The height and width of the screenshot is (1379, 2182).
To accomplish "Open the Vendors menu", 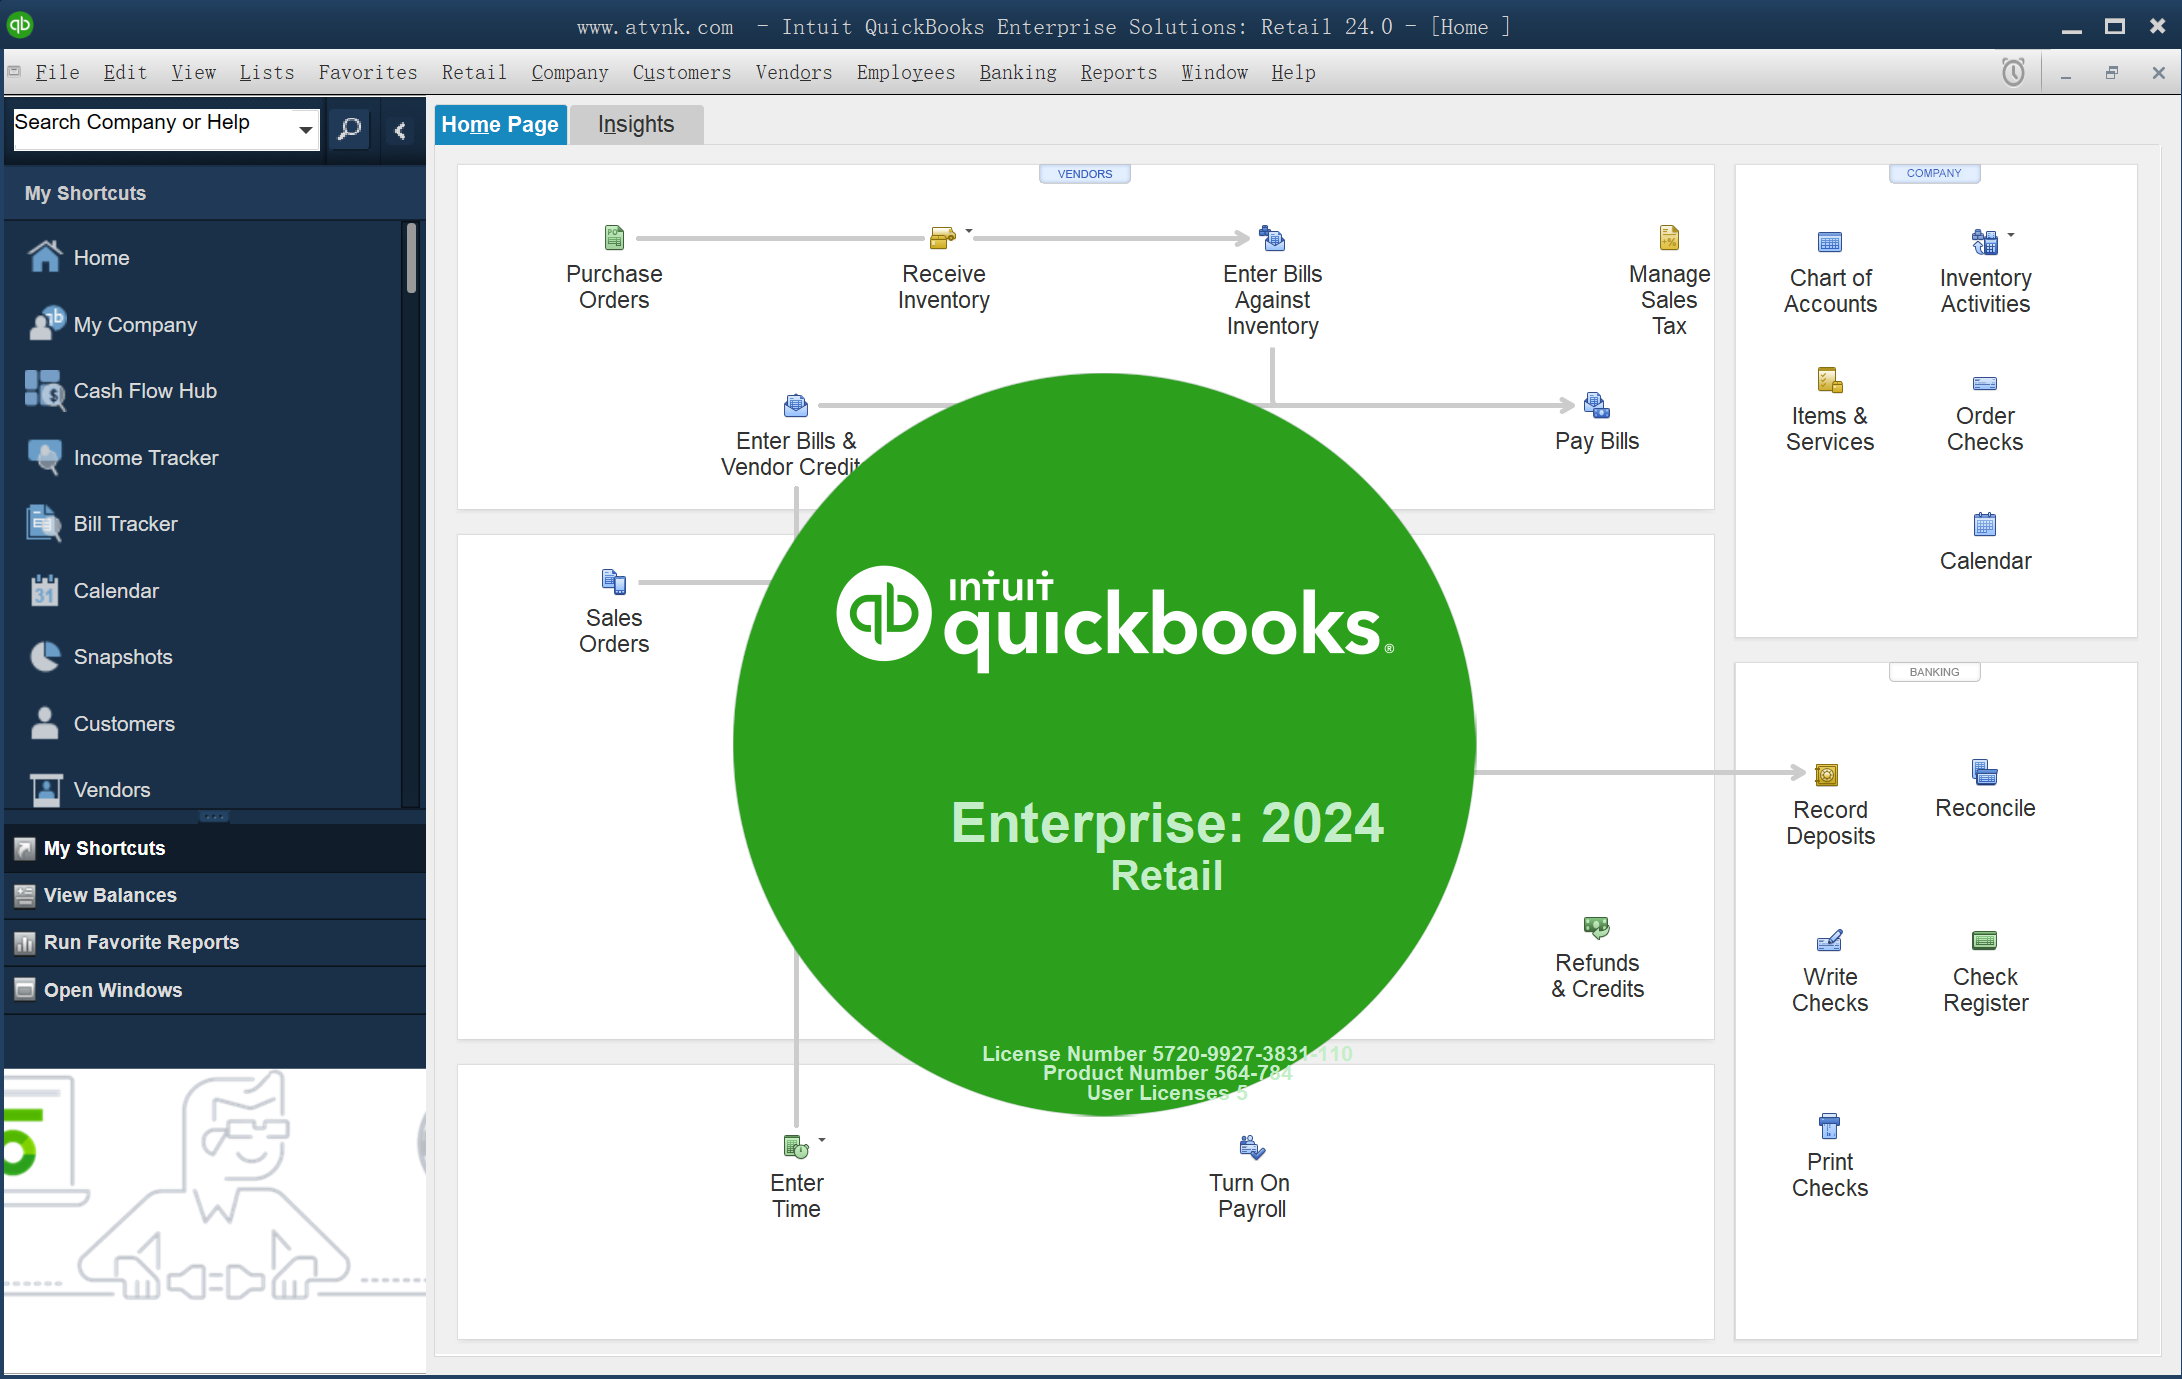I will (794, 72).
